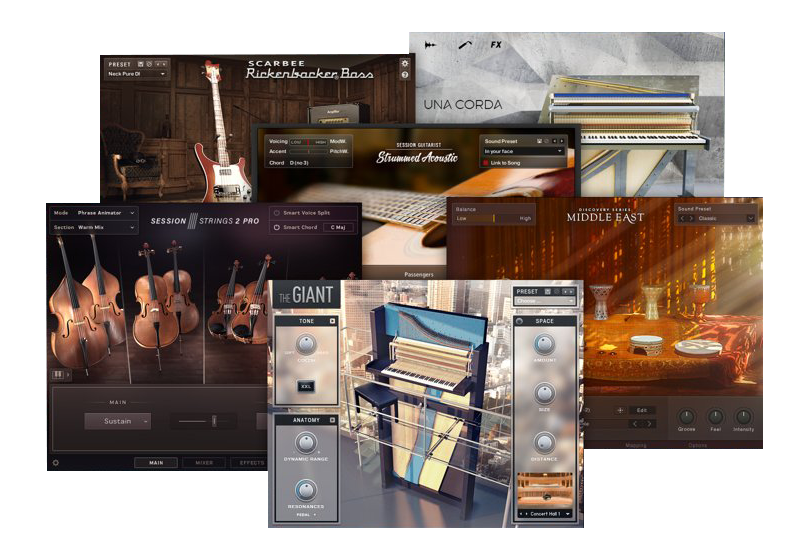Open Una Corda FX page
This screenshot has height=560, width=810.
coord(496,45)
